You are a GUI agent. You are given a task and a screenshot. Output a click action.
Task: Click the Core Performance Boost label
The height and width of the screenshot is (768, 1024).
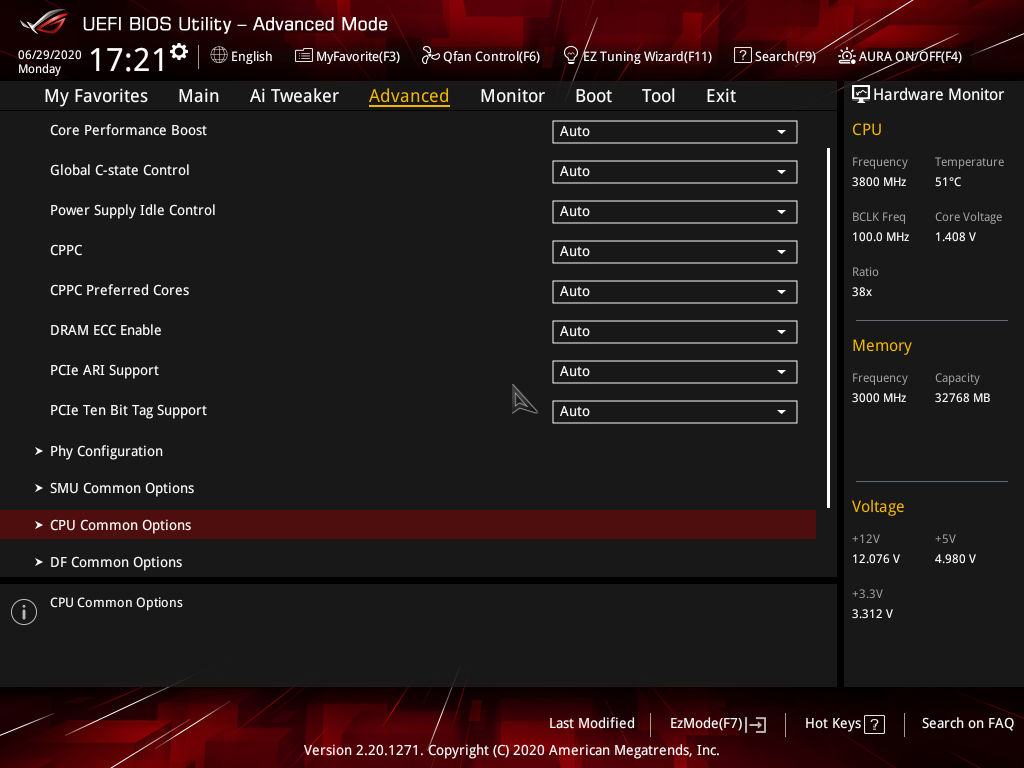coord(129,130)
